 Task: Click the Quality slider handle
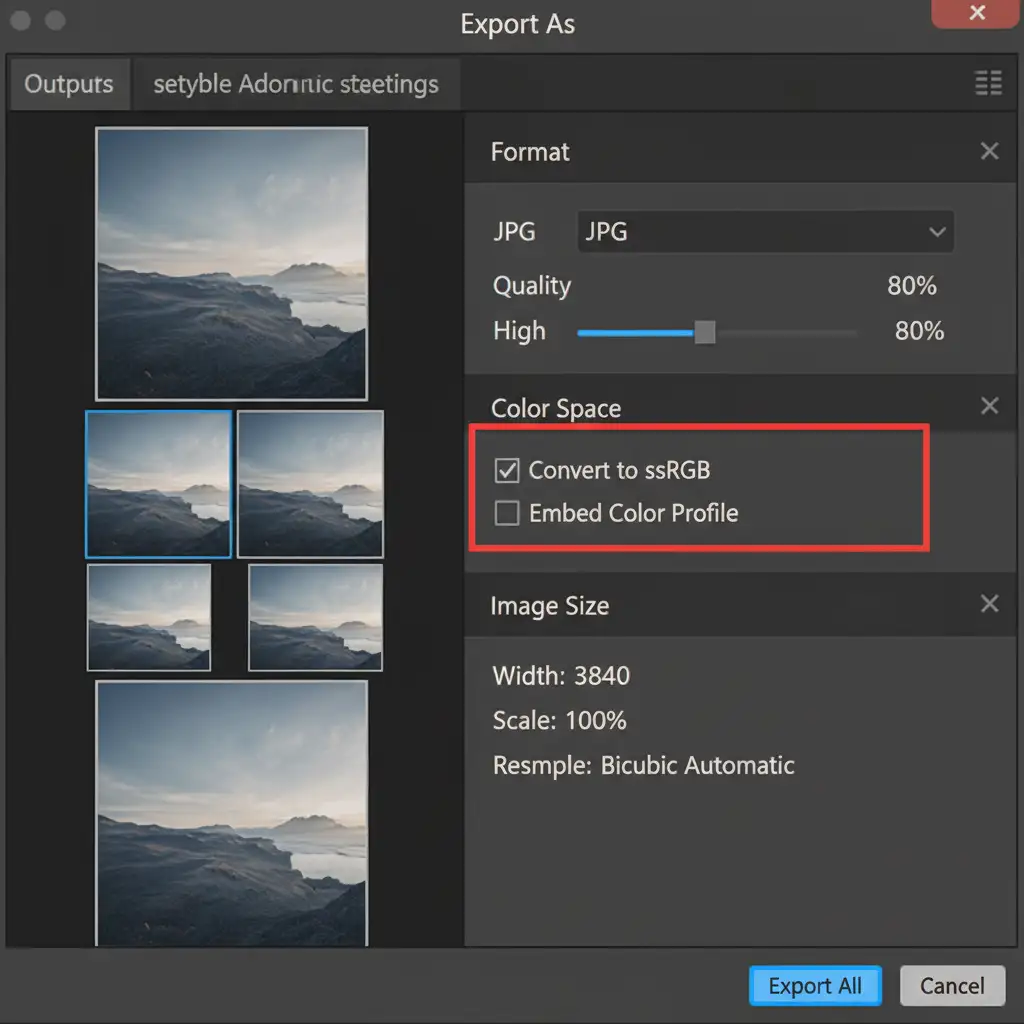point(705,332)
